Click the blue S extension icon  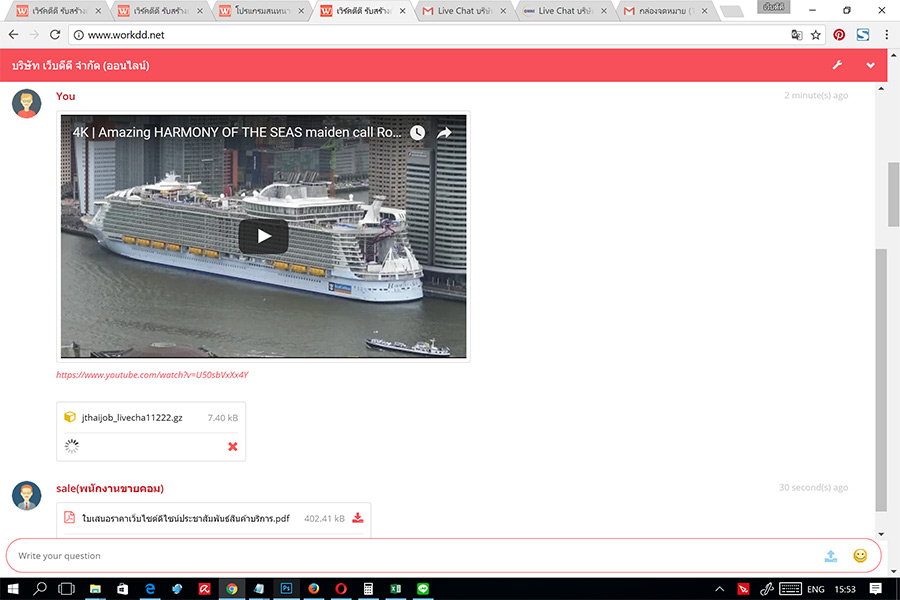(863, 35)
